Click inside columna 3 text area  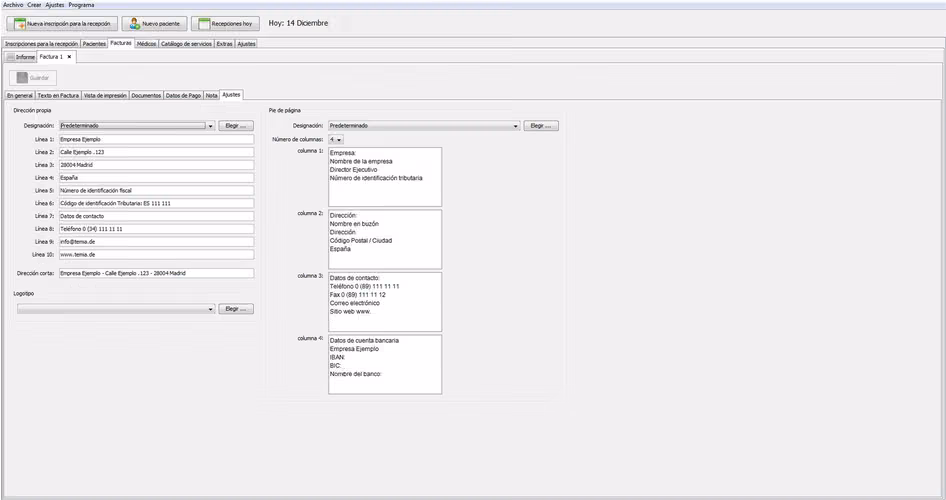385,302
